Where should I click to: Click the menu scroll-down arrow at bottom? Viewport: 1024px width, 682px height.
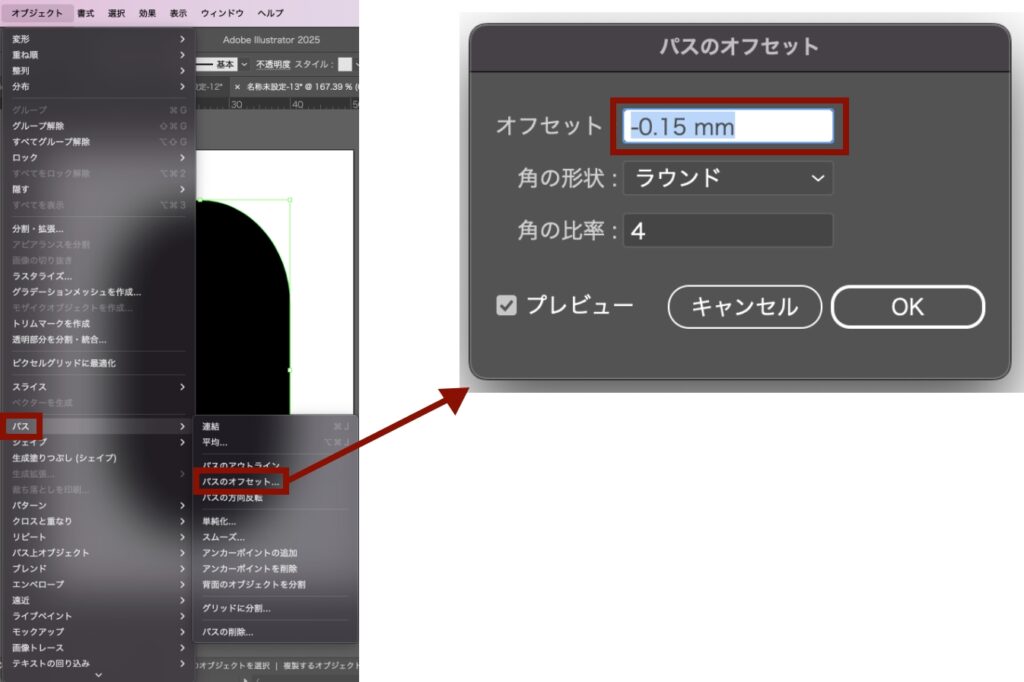[98, 675]
